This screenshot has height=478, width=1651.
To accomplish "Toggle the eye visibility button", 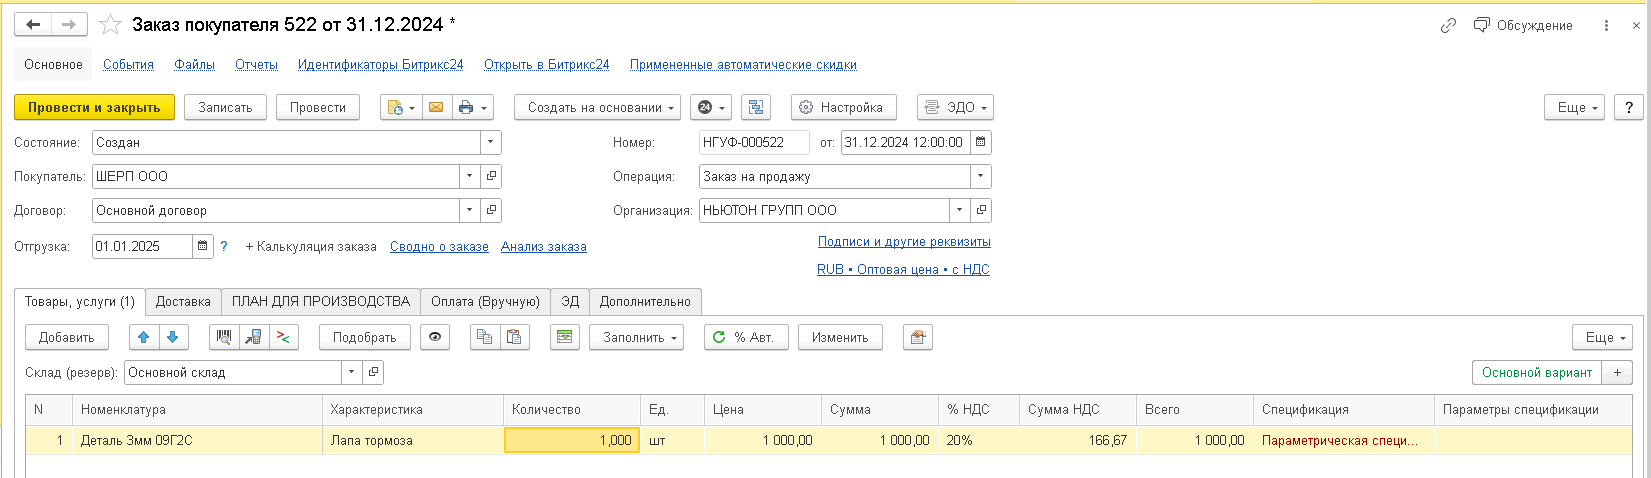I will 434,337.
